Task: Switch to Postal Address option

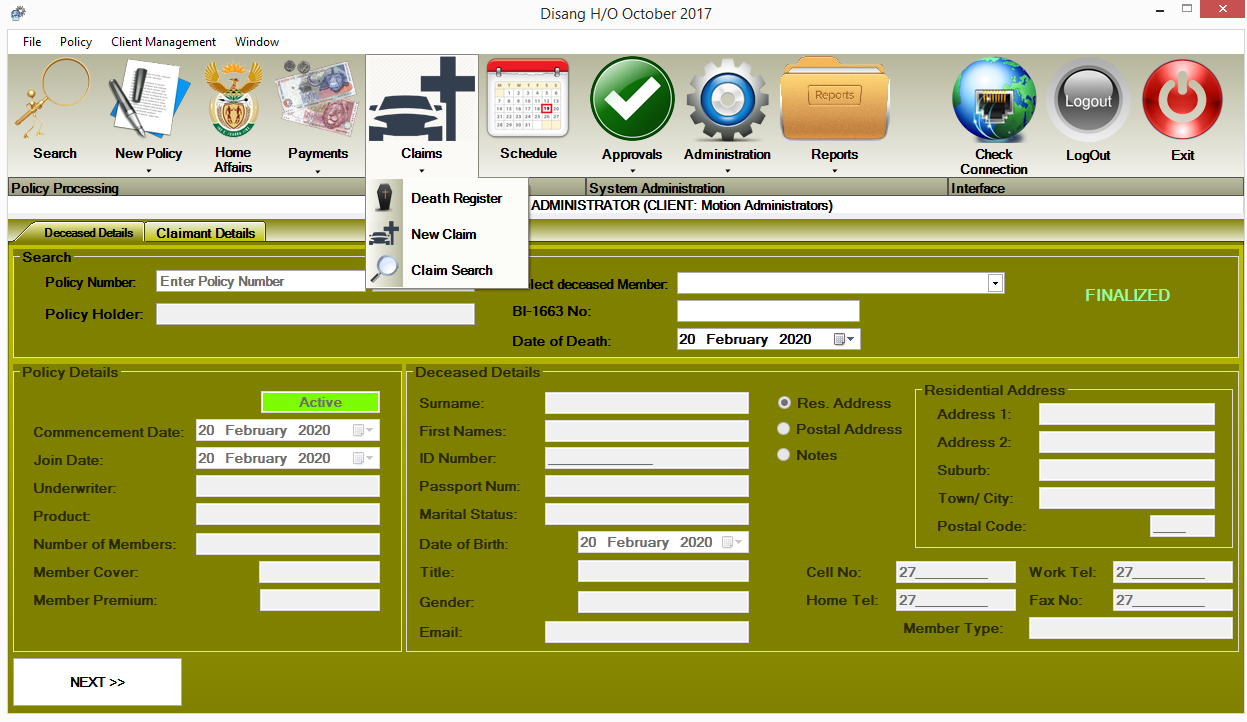Action: click(783, 428)
